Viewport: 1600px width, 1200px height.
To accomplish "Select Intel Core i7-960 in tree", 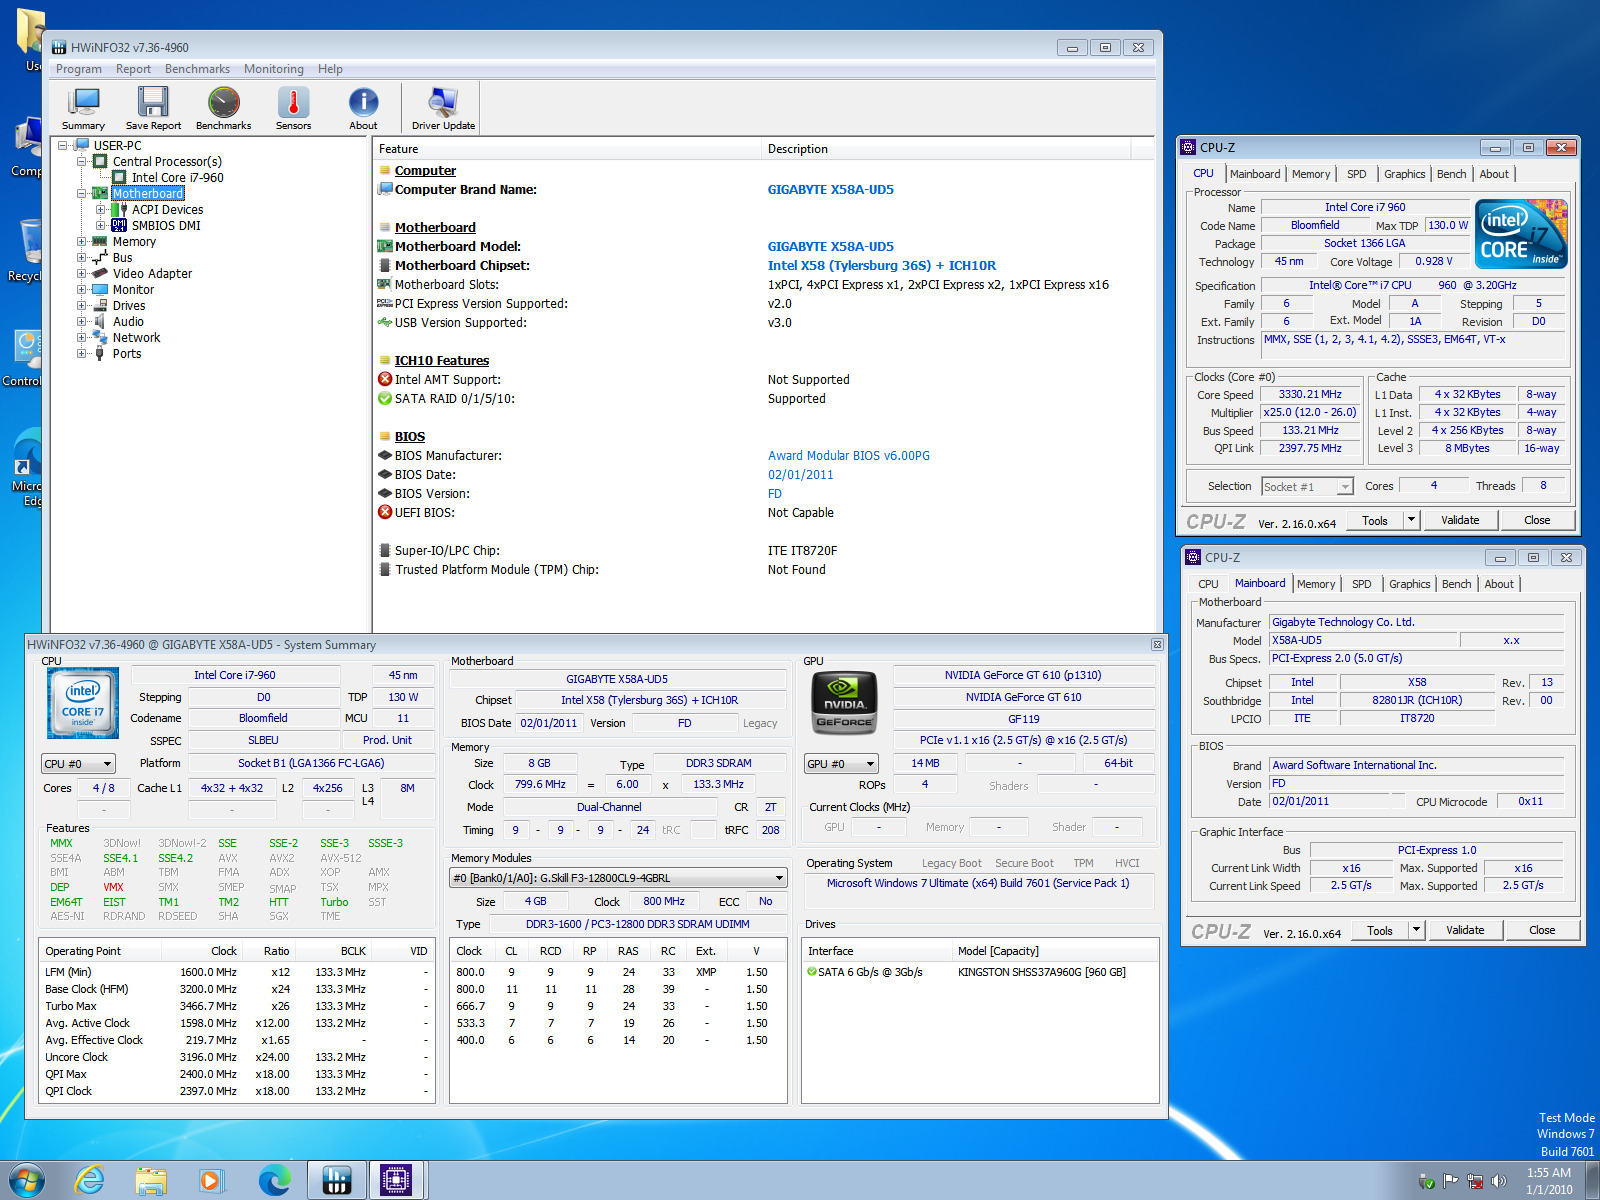I will pos(177,178).
